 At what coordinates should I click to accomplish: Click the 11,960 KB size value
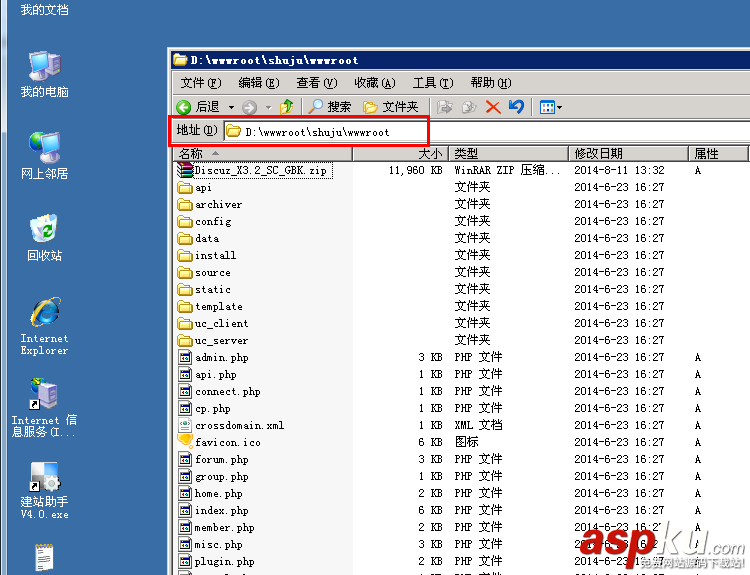[415, 170]
